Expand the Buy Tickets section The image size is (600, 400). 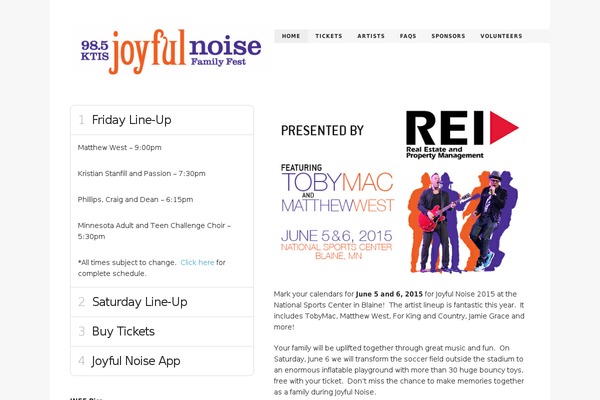[x=162, y=331]
